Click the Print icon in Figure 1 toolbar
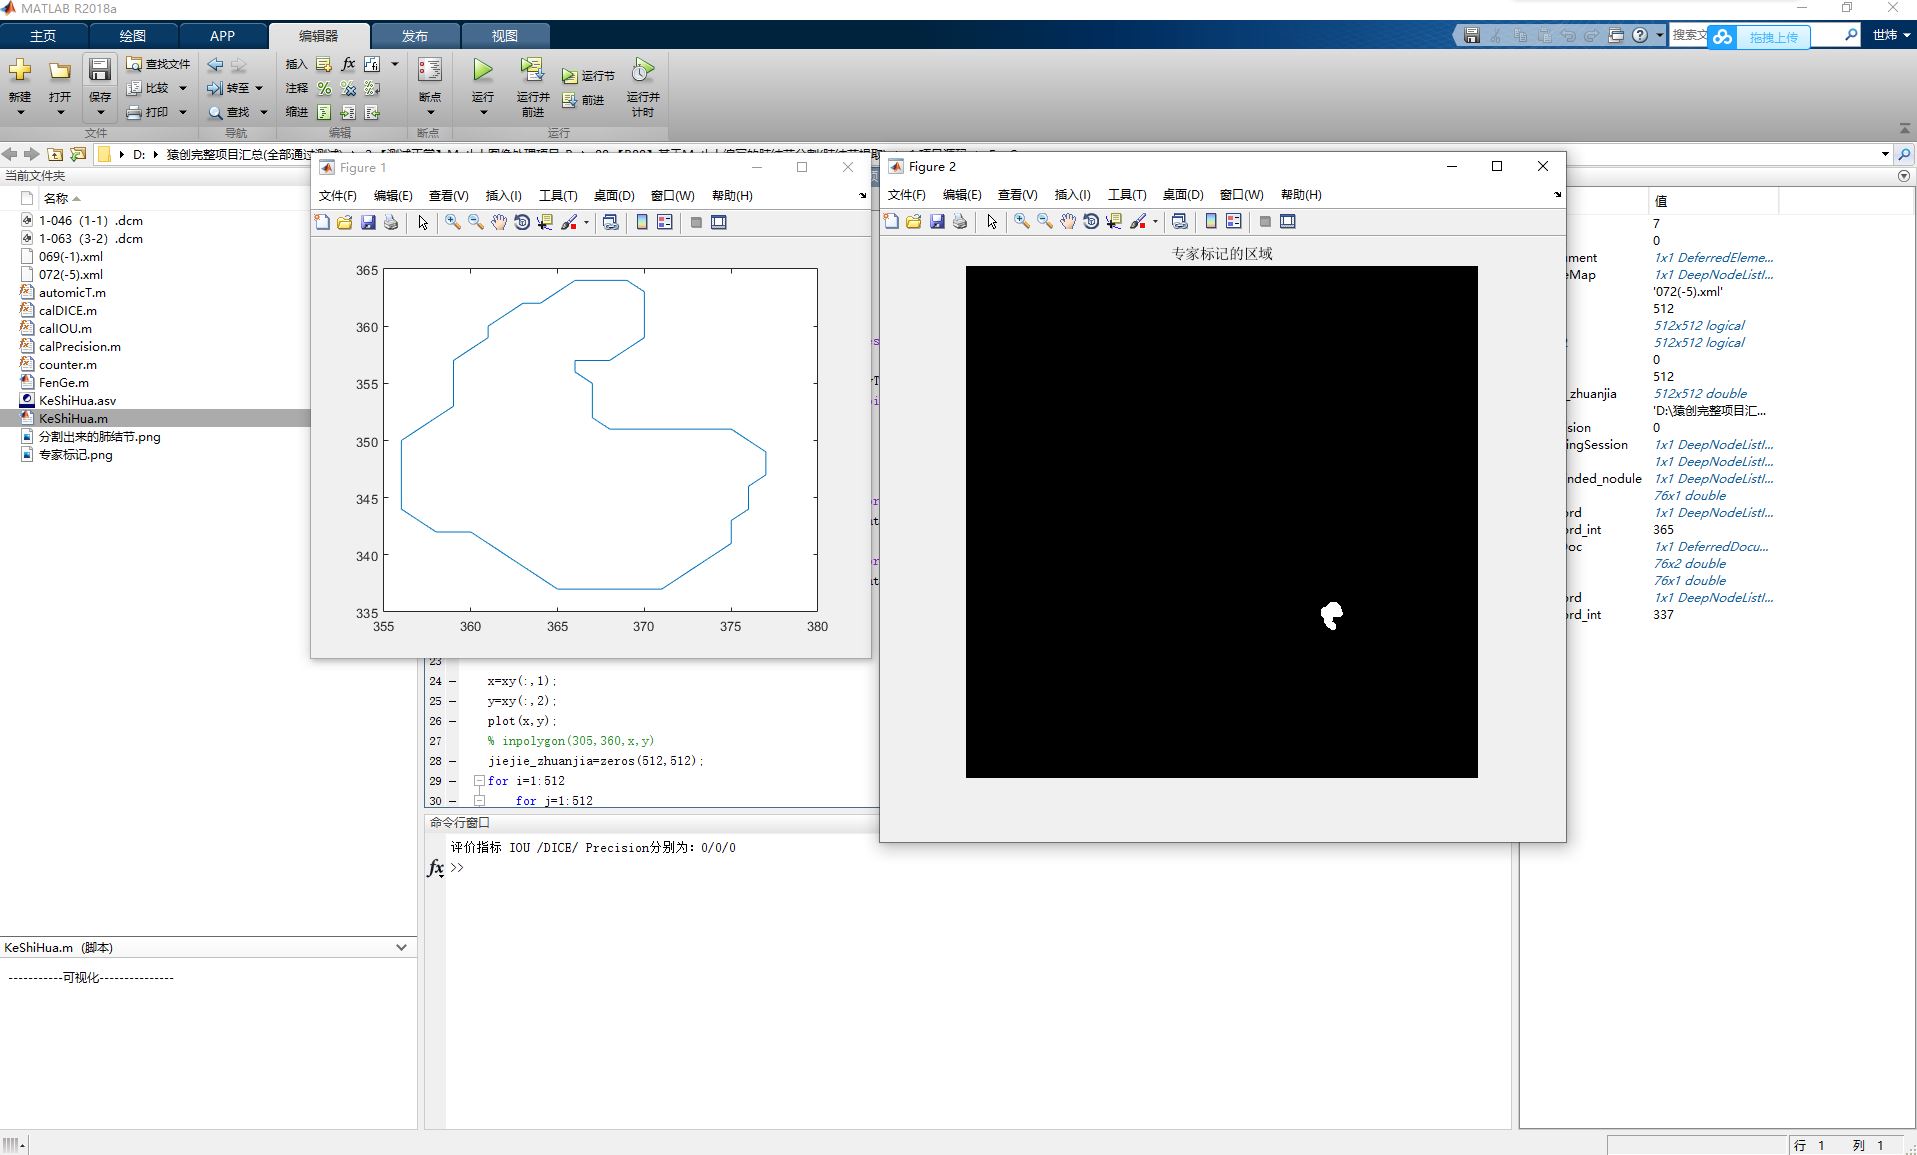The width and height of the screenshot is (1917, 1155). click(391, 222)
